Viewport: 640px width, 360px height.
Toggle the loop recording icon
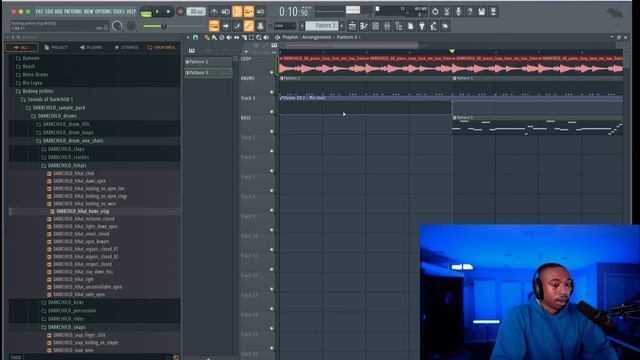(x=260, y=12)
